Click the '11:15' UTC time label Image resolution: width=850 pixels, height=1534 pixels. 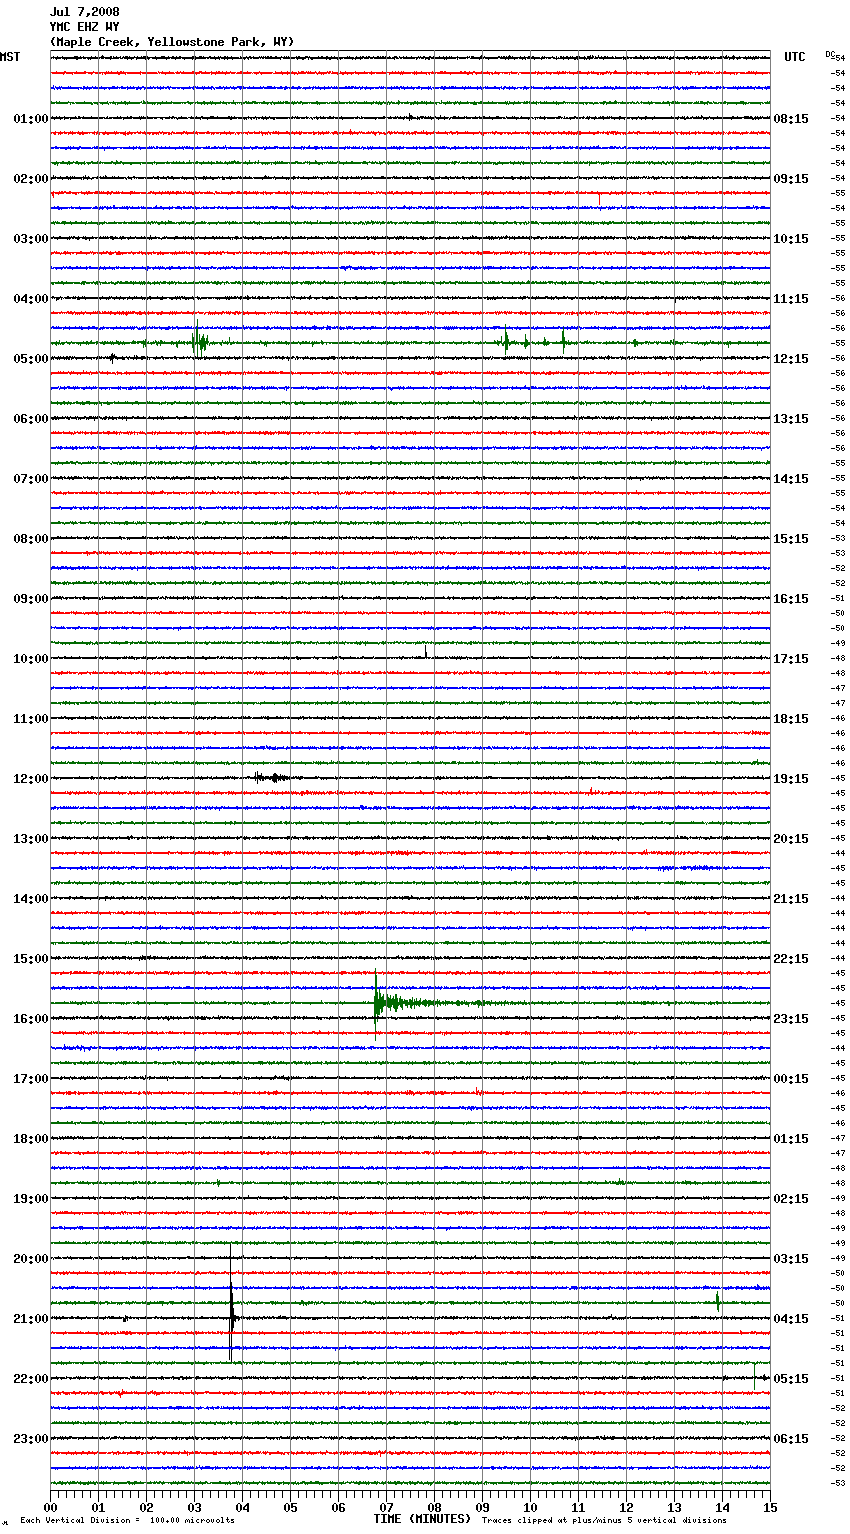click(791, 299)
